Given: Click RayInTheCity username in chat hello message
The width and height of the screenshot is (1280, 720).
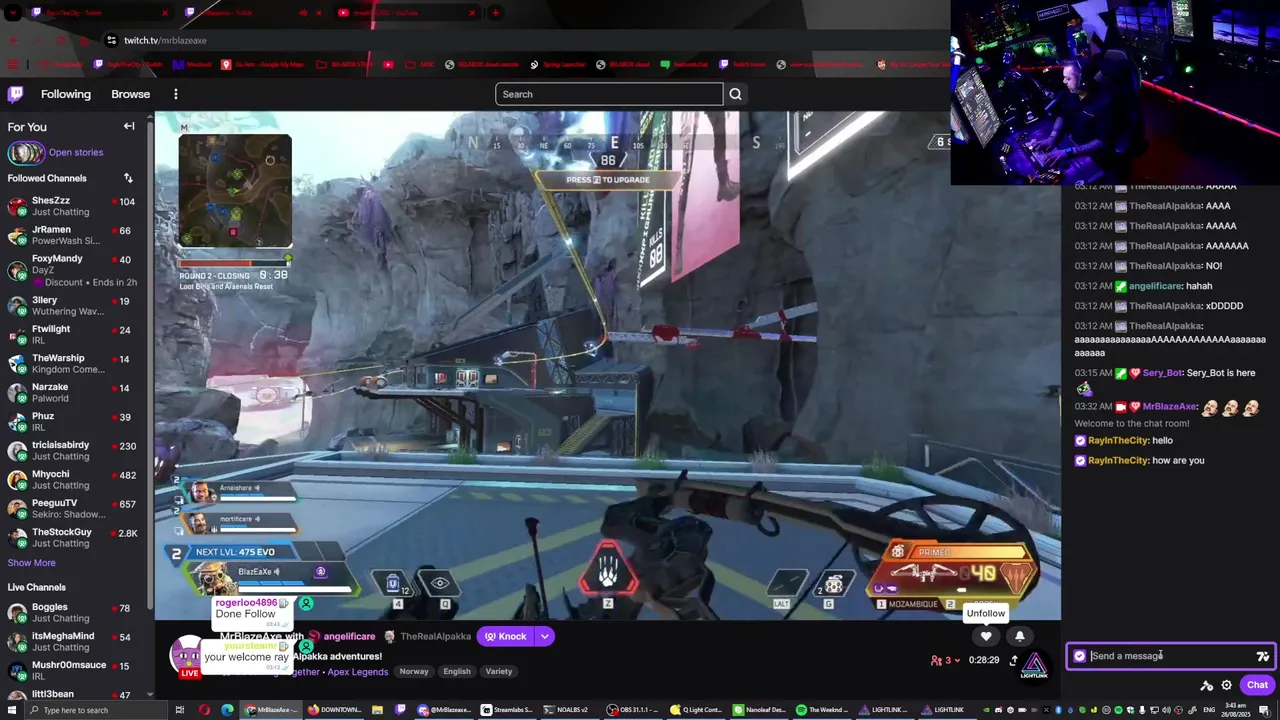Looking at the screenshot, I should pyautogui.click(x=1117, y=440).
